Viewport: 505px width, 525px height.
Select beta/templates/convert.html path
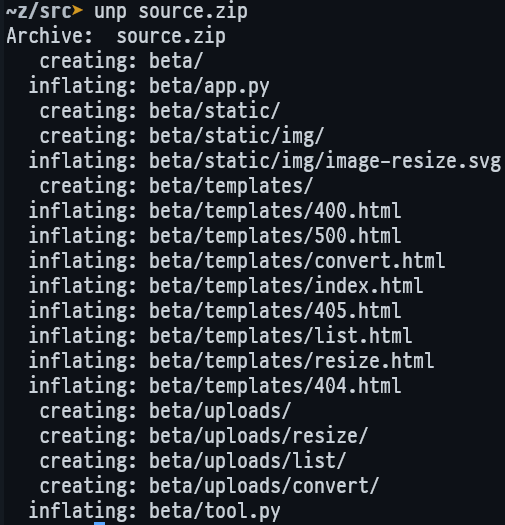[297, 261]
